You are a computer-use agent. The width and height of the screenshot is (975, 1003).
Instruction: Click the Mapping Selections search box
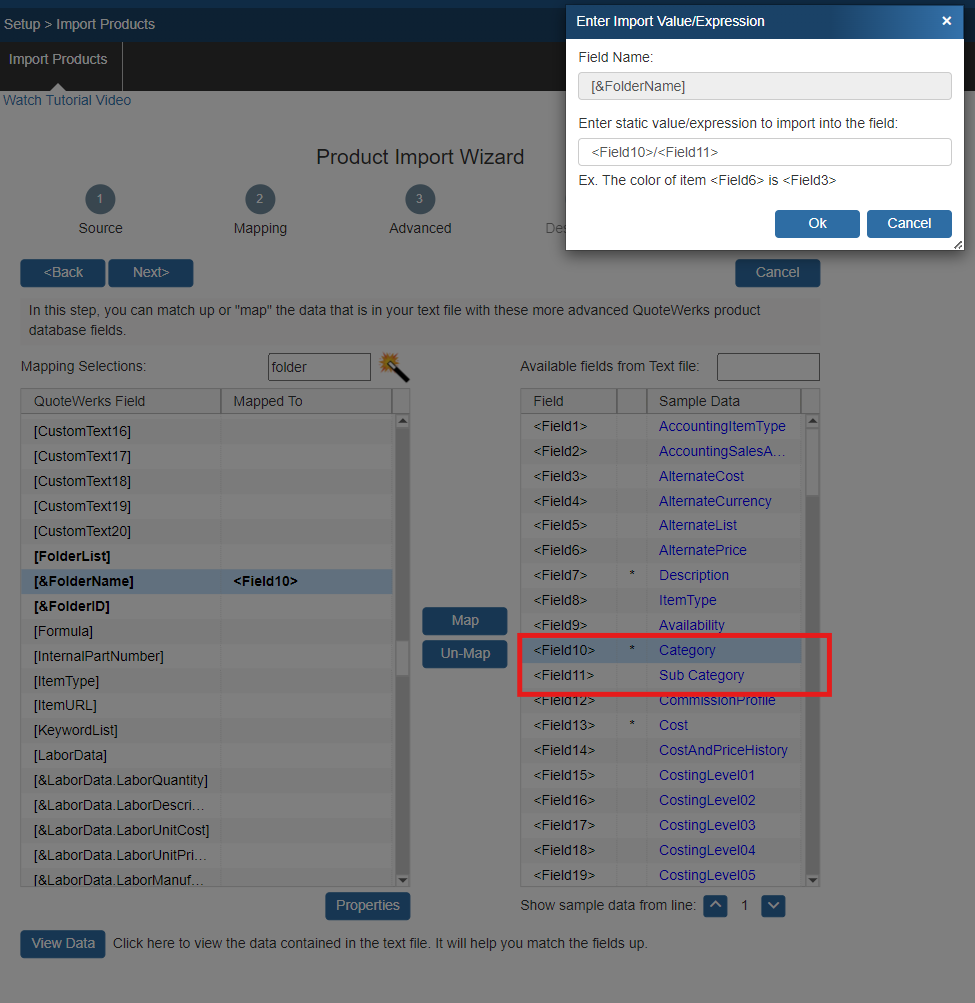tap(319, 367)
